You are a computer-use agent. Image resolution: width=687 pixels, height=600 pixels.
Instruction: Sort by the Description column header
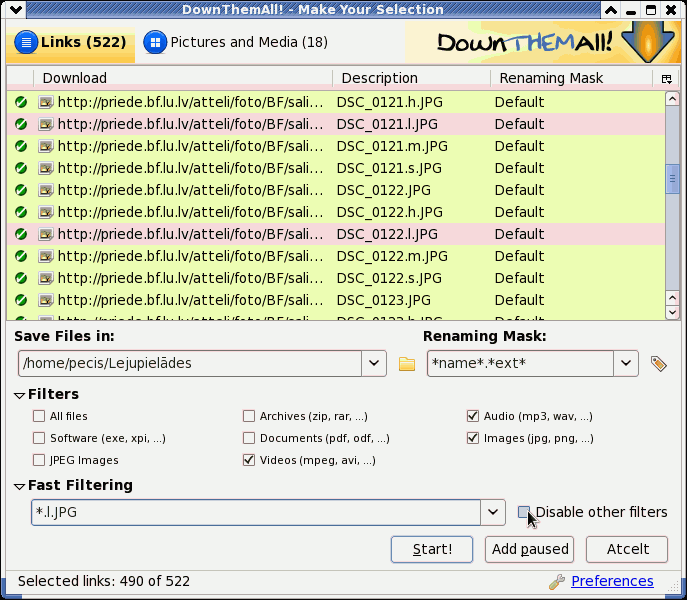[x=411, y=78]
